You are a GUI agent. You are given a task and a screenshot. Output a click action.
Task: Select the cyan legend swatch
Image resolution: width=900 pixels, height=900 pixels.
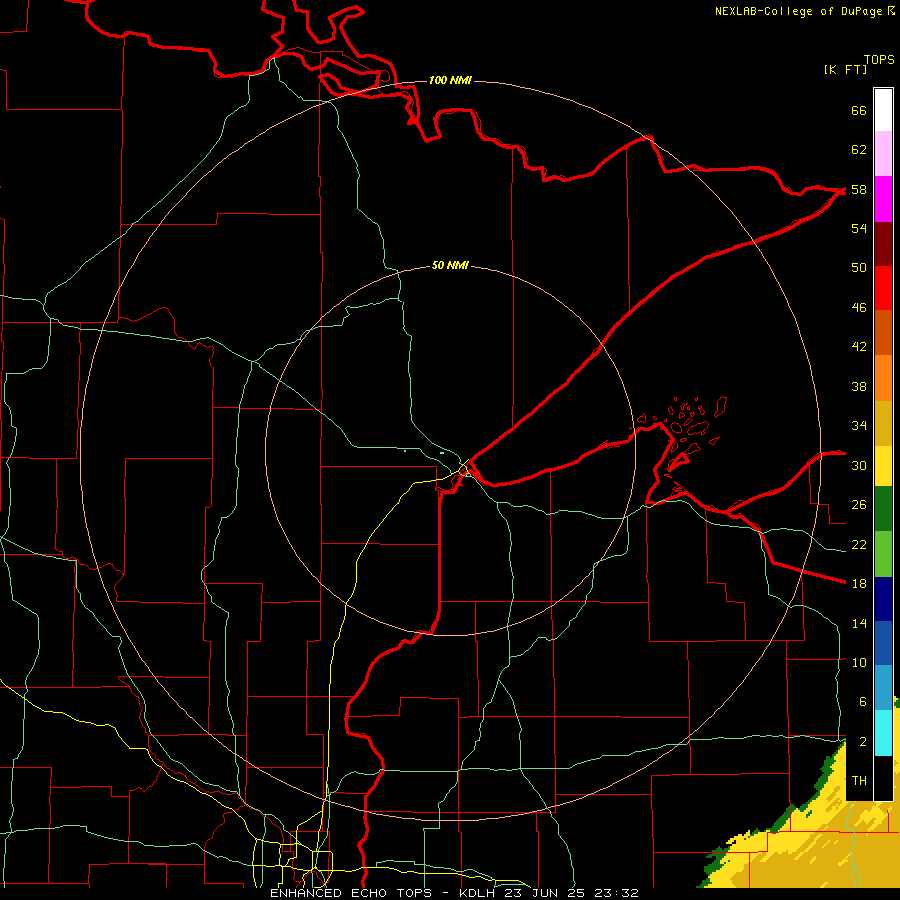[883, 732]
